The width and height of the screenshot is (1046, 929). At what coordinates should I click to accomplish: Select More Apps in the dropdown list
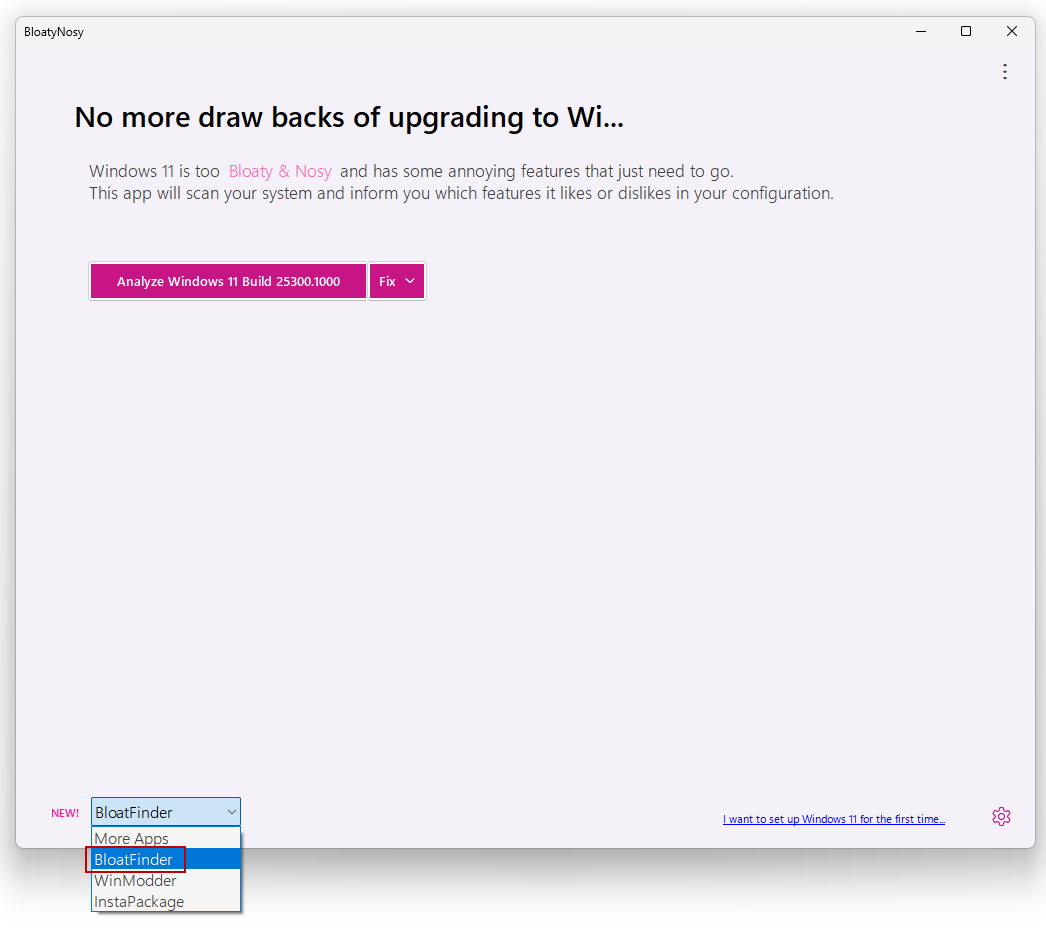coord(165,838)
